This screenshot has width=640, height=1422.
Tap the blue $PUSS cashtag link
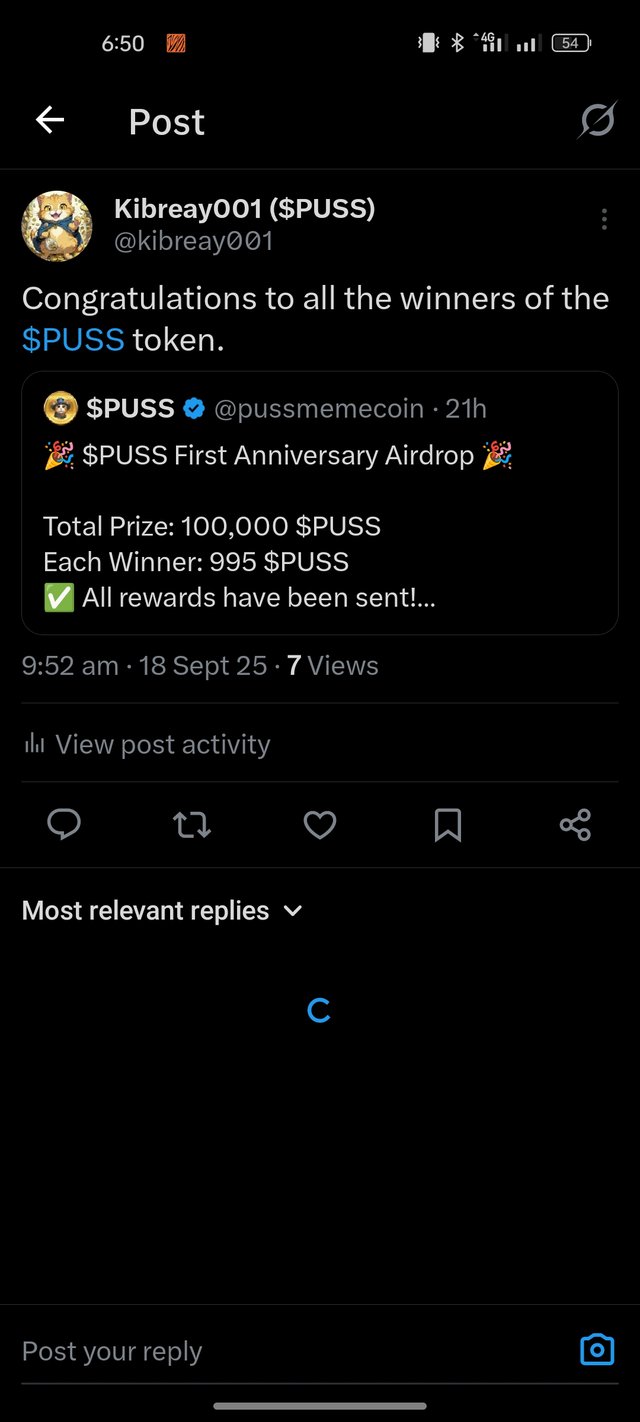(73, 340)
